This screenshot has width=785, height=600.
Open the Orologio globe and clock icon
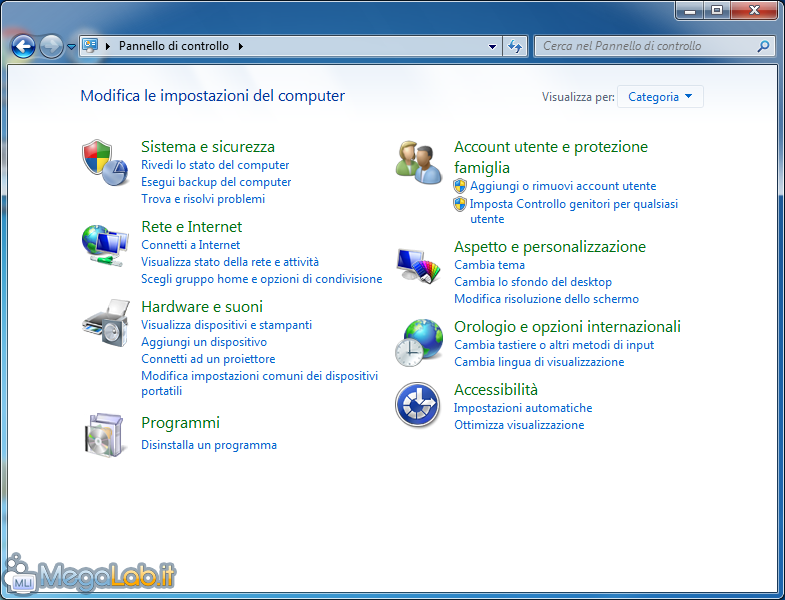click(419, 343)
